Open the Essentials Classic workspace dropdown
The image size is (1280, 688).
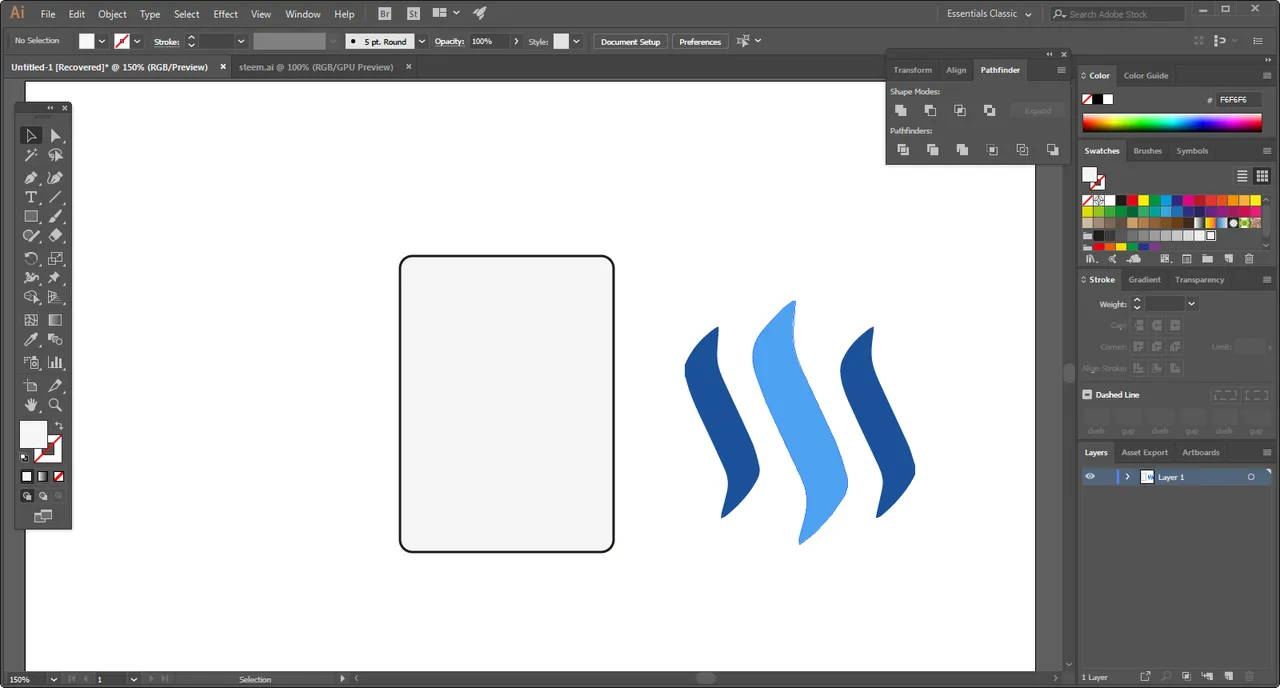pos(989,14)
